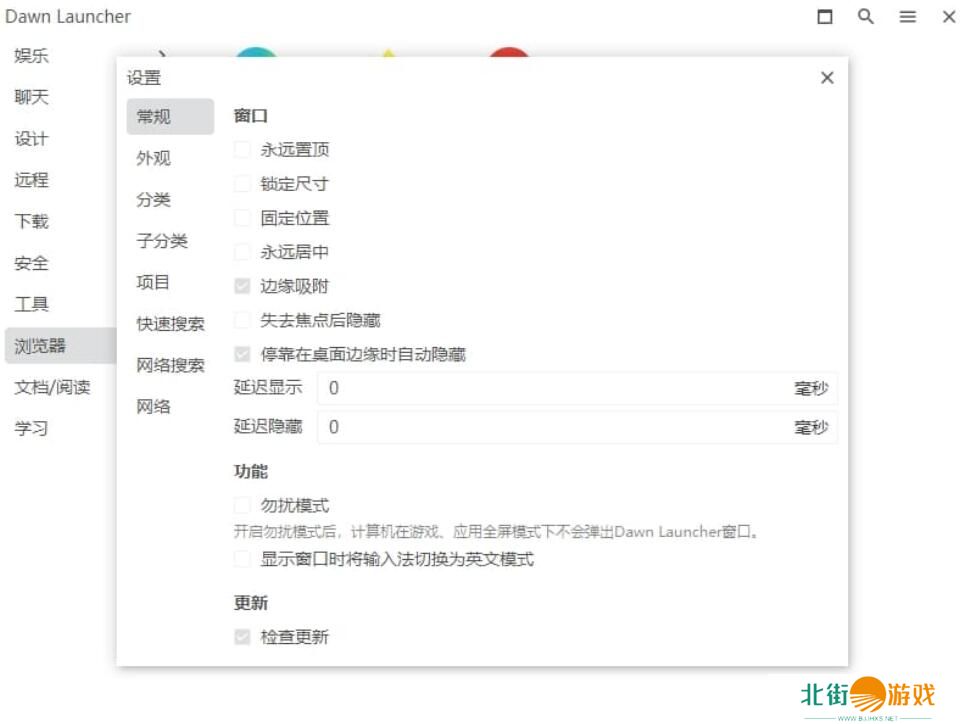Toggle the 锁定尺寸 checkbox
Screen dimensions: 968x724
click(x=242, y=184)
